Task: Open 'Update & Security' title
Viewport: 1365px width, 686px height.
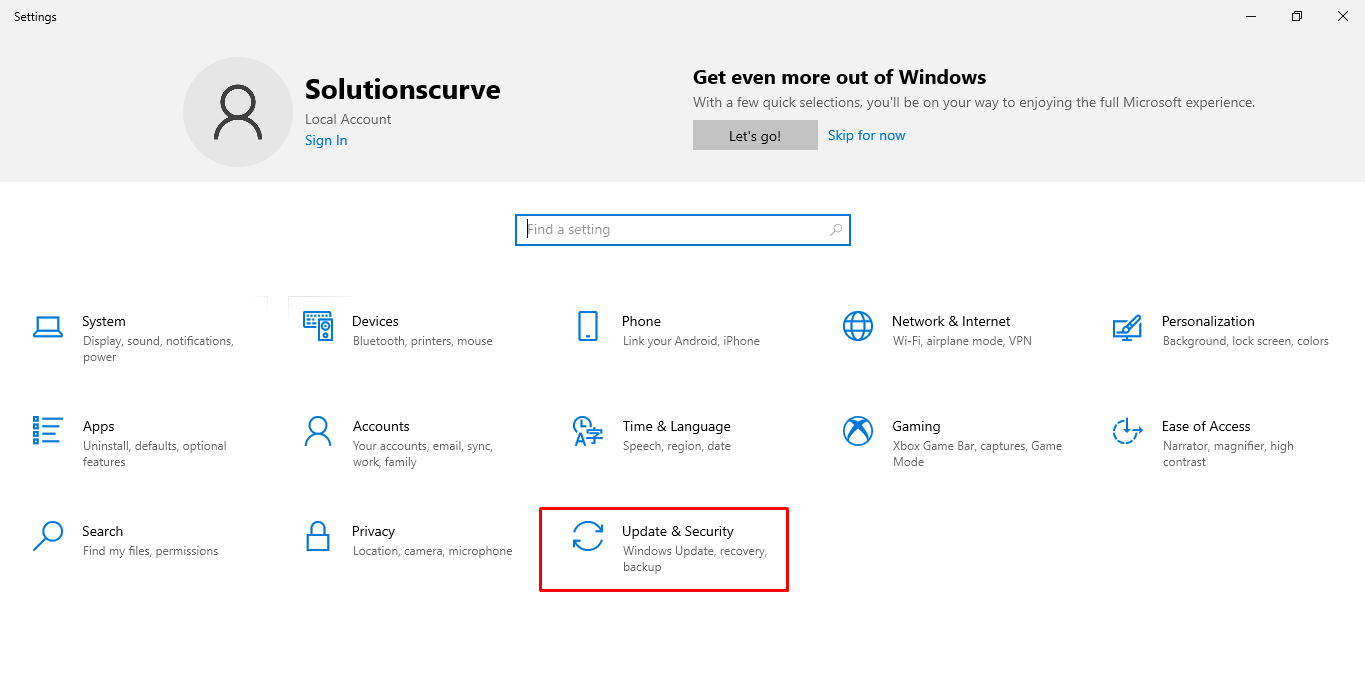Action: click(x=678, y=531)
